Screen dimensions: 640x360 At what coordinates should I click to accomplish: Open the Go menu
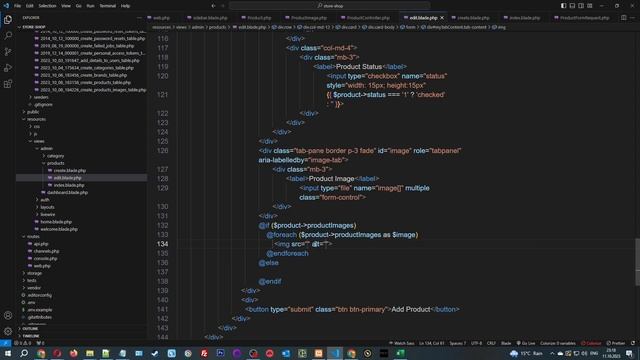(x=78, y=6)
